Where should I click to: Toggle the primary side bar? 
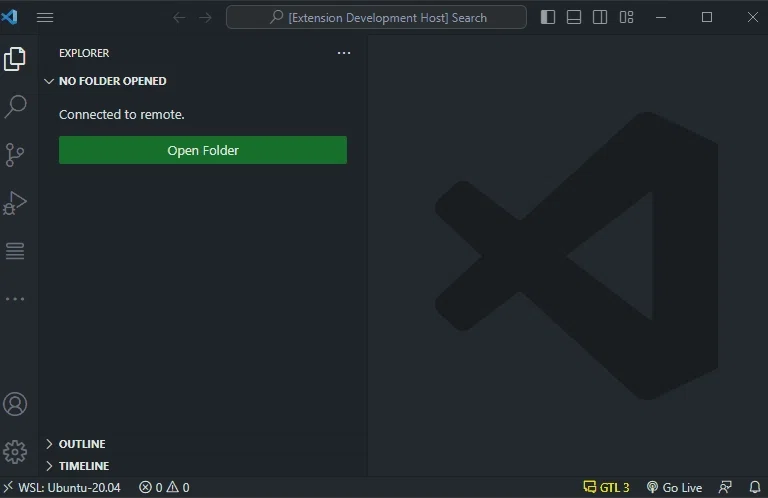click(x=548, y=17)
